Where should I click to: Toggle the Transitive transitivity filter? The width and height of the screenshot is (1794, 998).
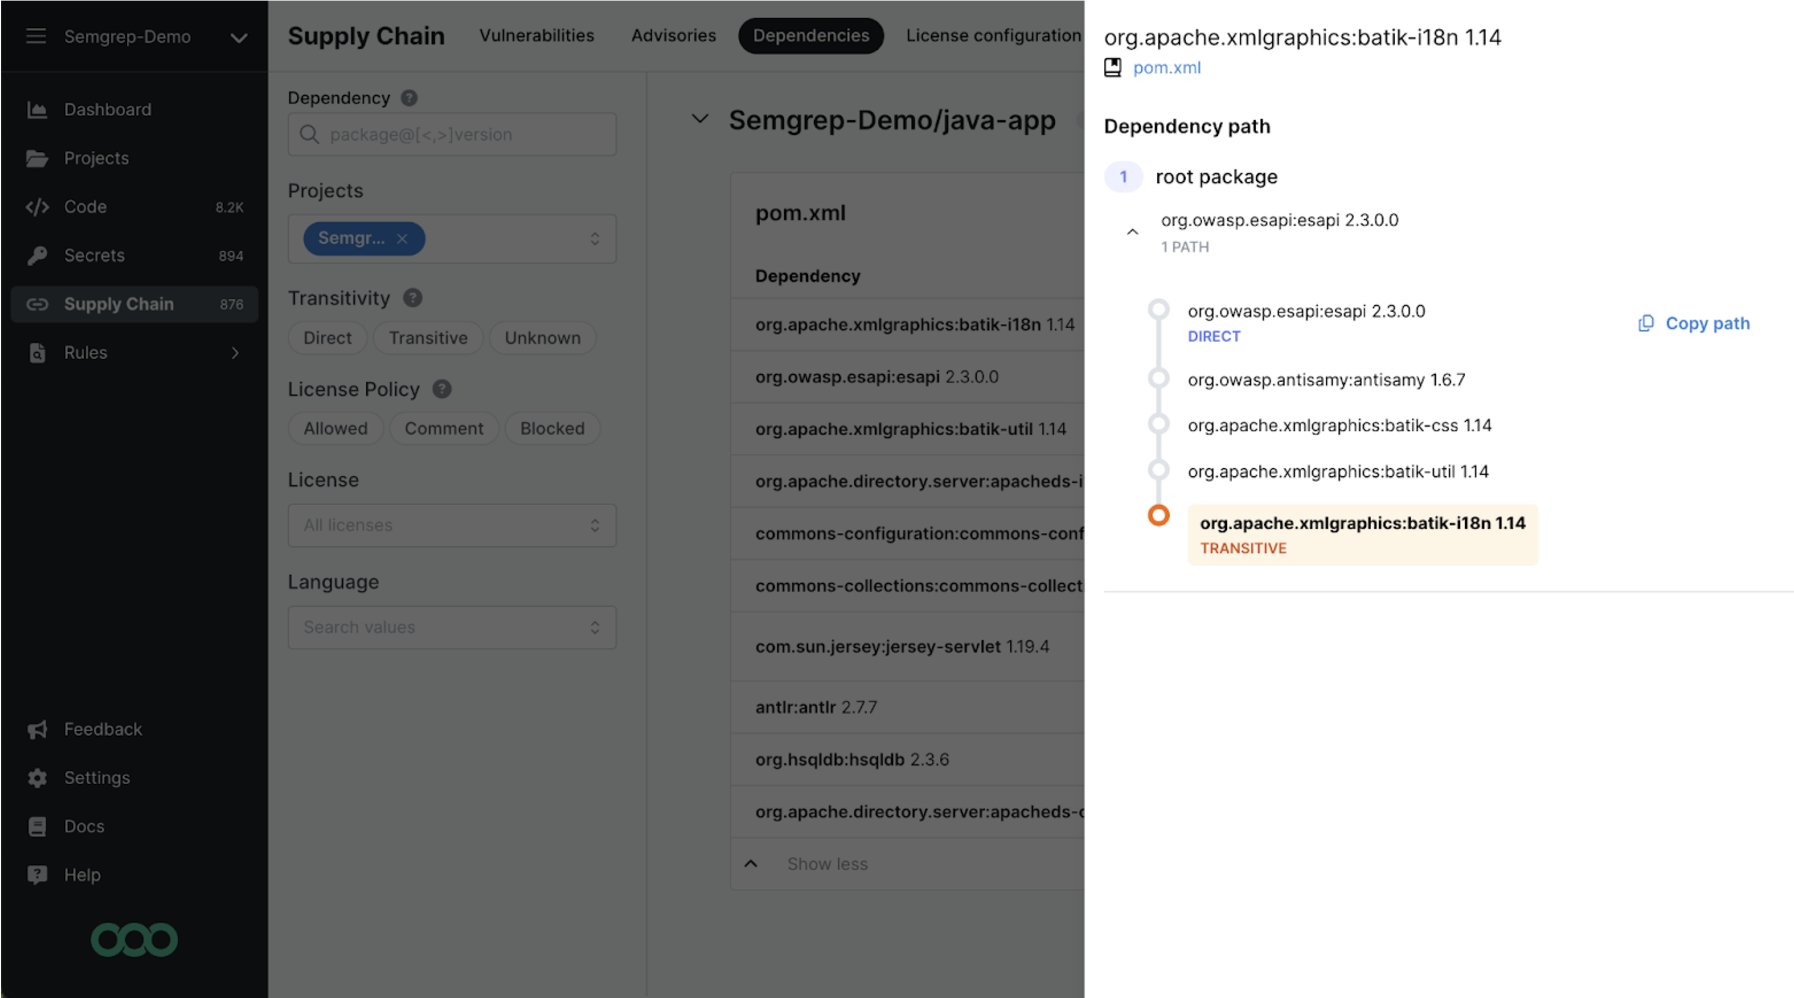(x=428, y=338)
